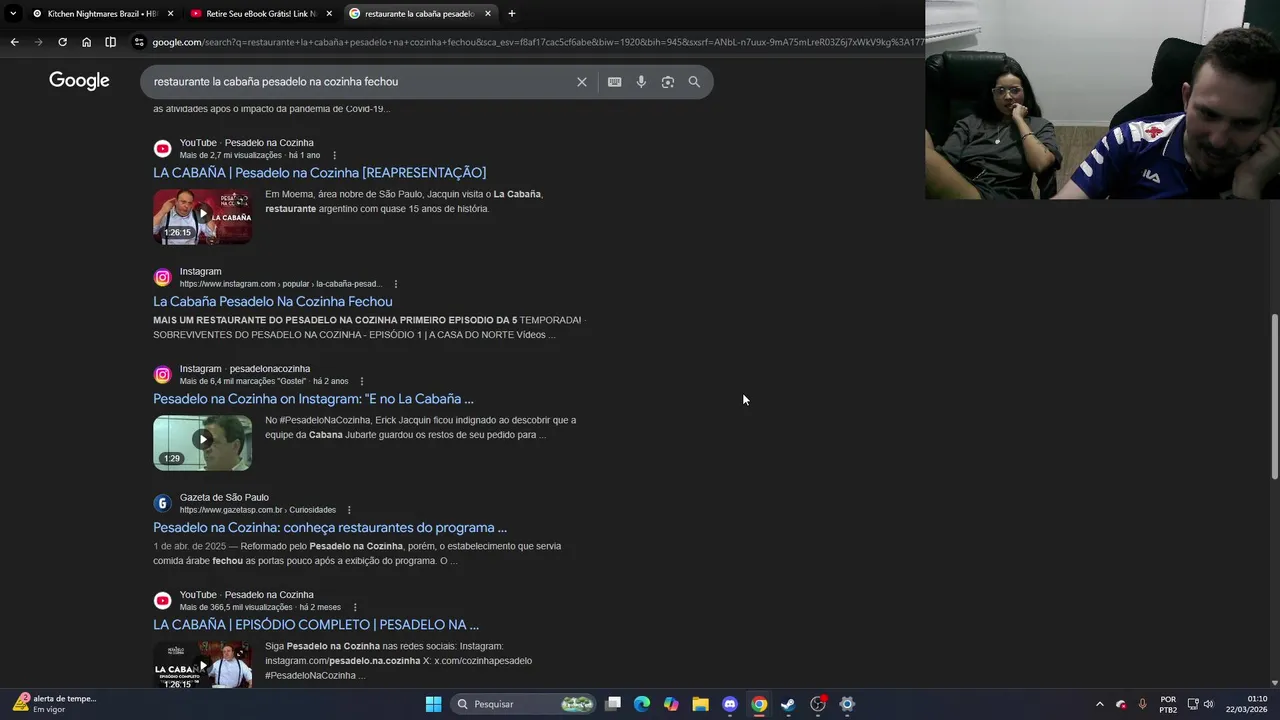Image resolution: width=1280 pixels, height=720 pixels.
Task: Select the restaurante la cabaña pesadelo tab
Action: (x=418, y=14)
